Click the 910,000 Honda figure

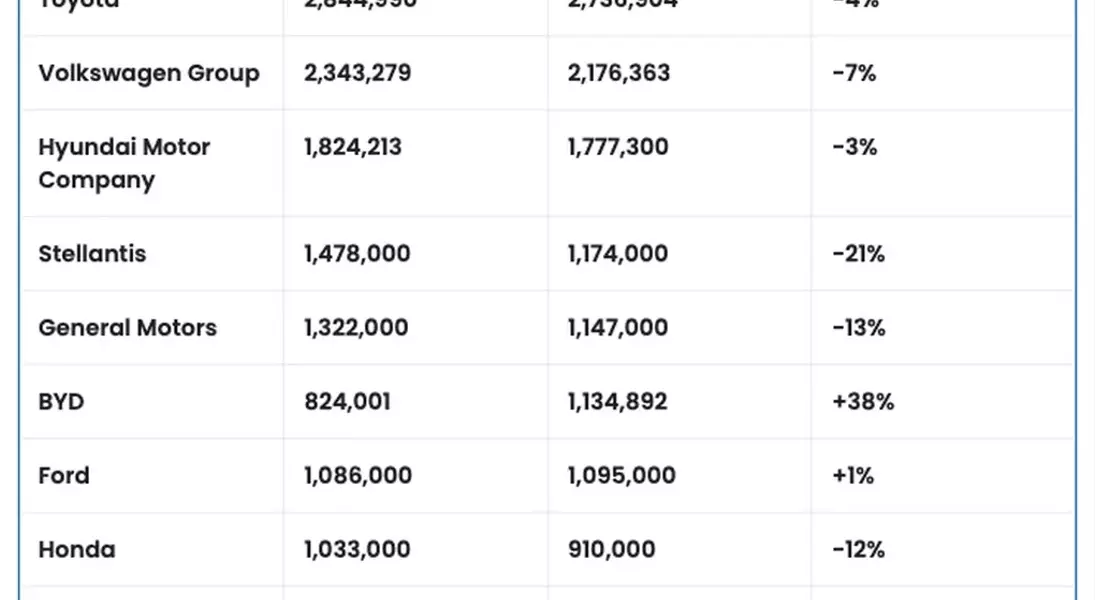click(x=612, y=550)
